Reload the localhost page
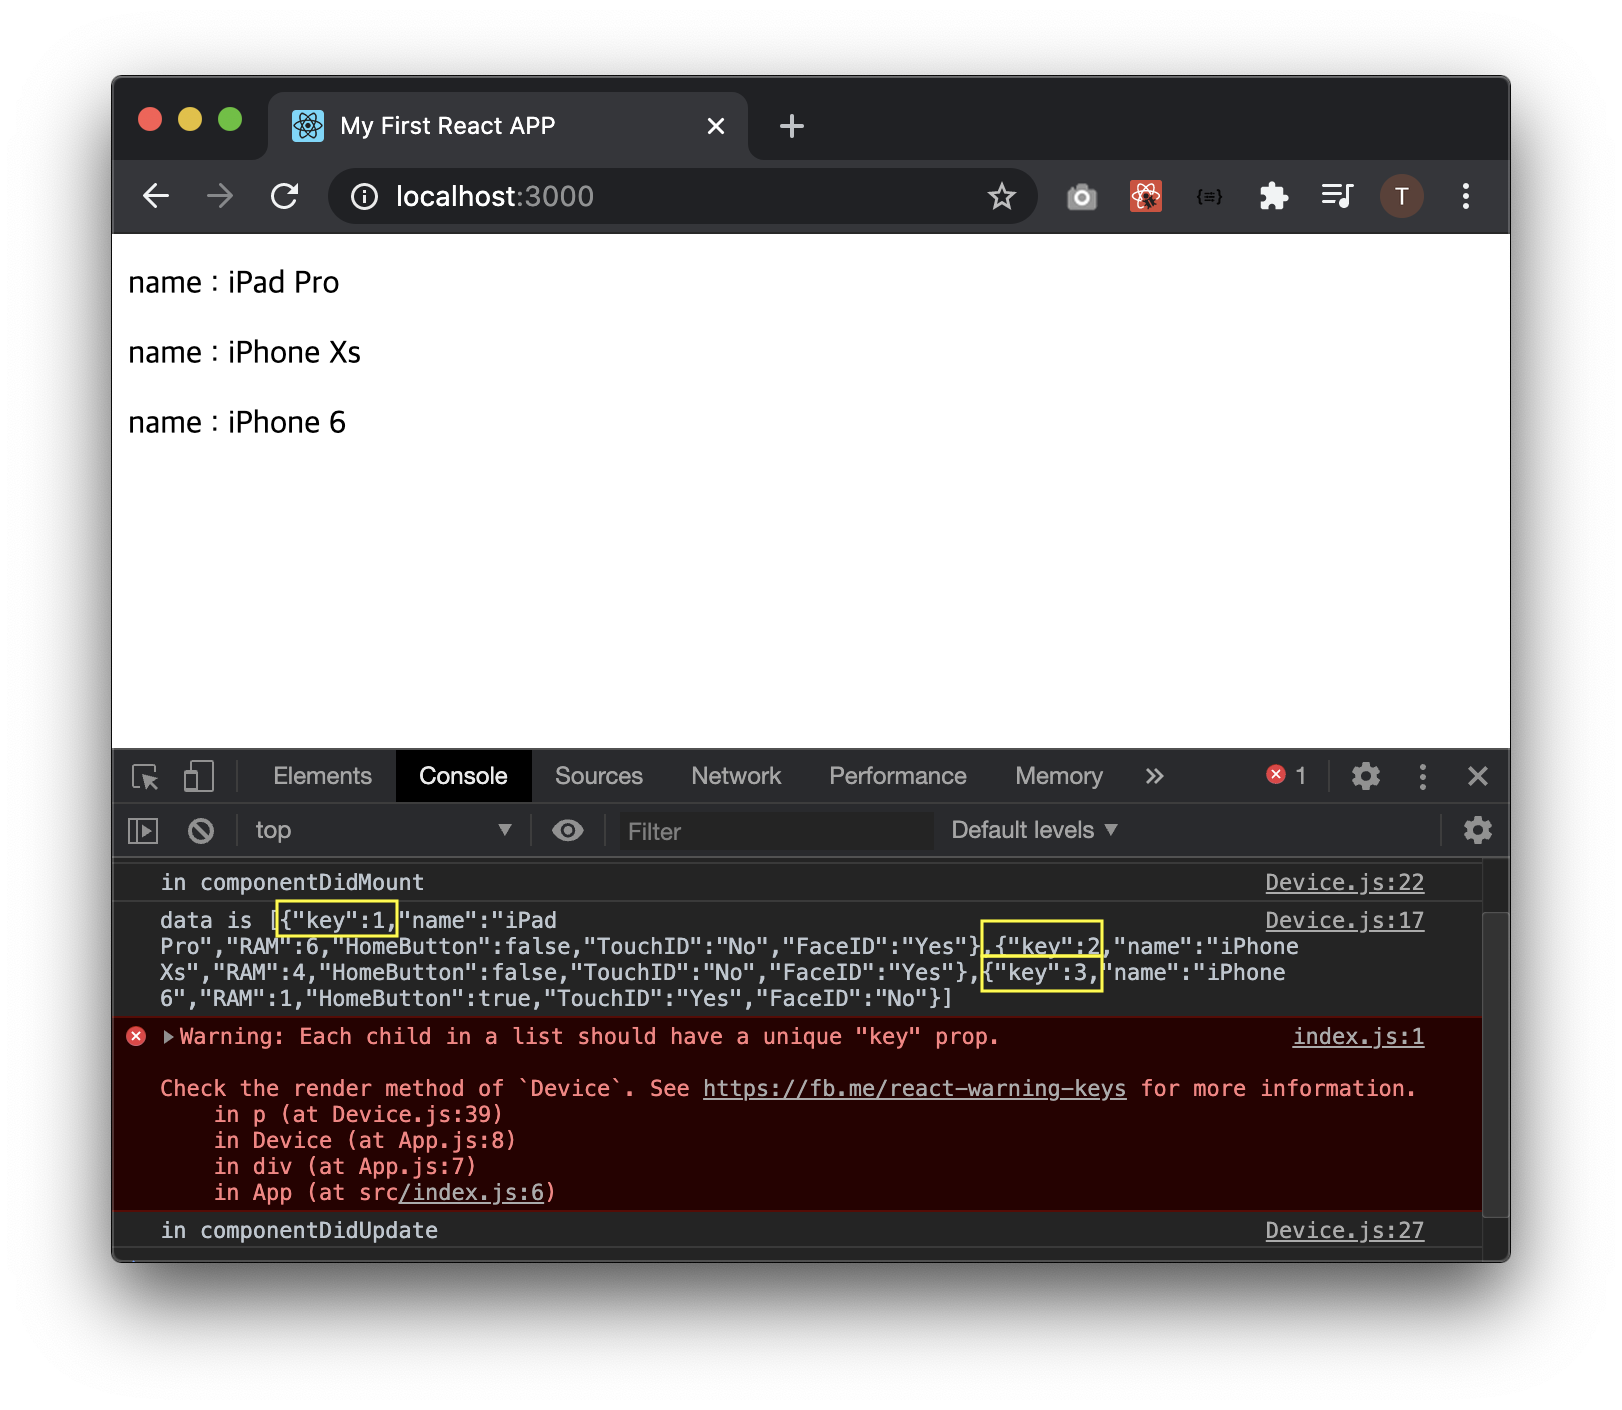Viewport: 1622px width, 1410px height. pos(285,196)
